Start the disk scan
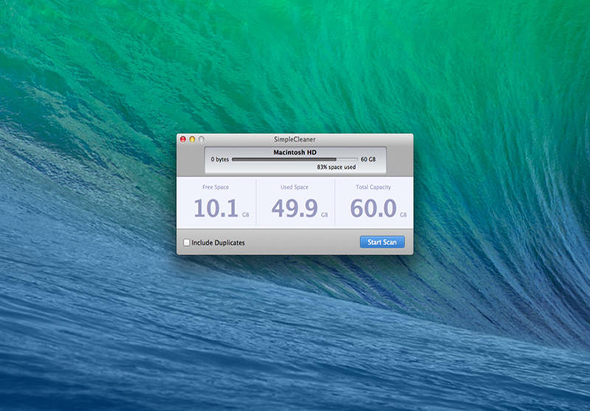Screen dimensions: 590x411 (x=382, y=242)
